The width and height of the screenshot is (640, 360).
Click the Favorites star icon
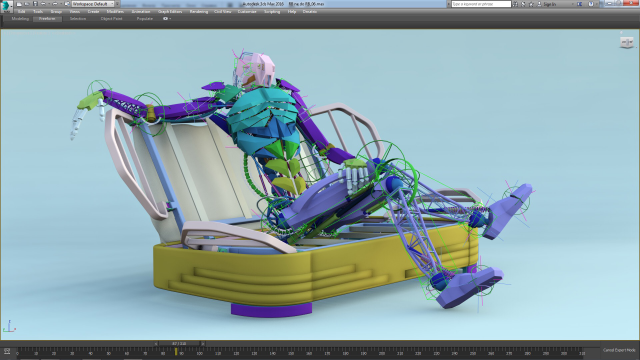531,4
